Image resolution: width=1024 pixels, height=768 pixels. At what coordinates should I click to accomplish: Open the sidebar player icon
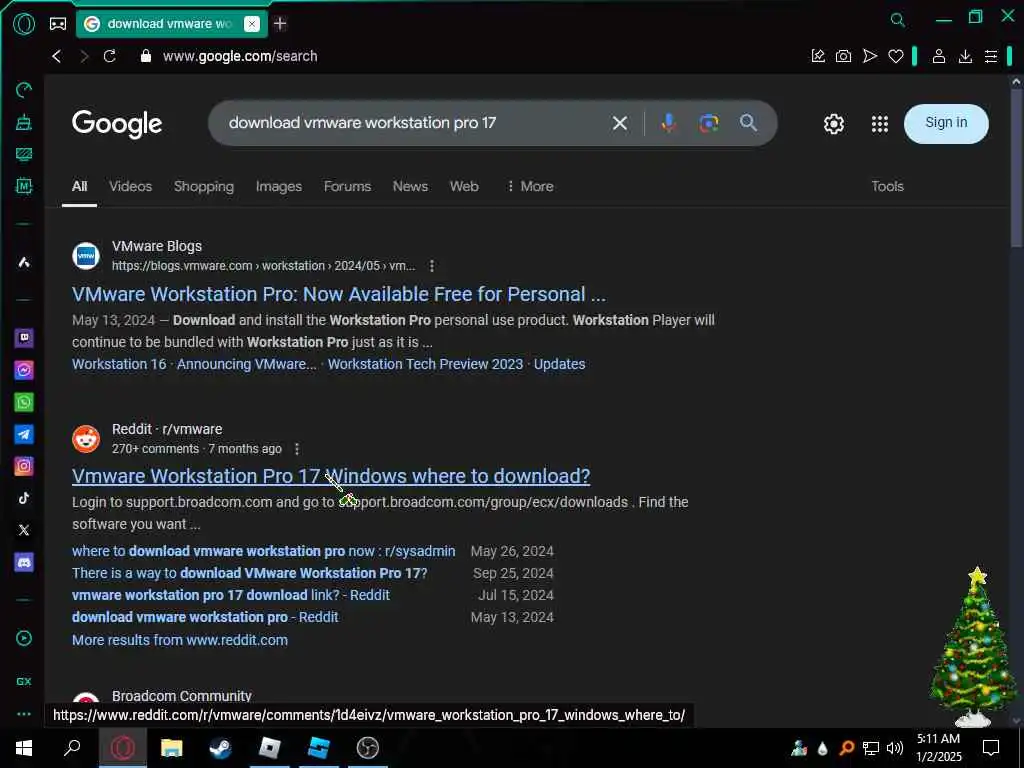[x=24, y=638]
